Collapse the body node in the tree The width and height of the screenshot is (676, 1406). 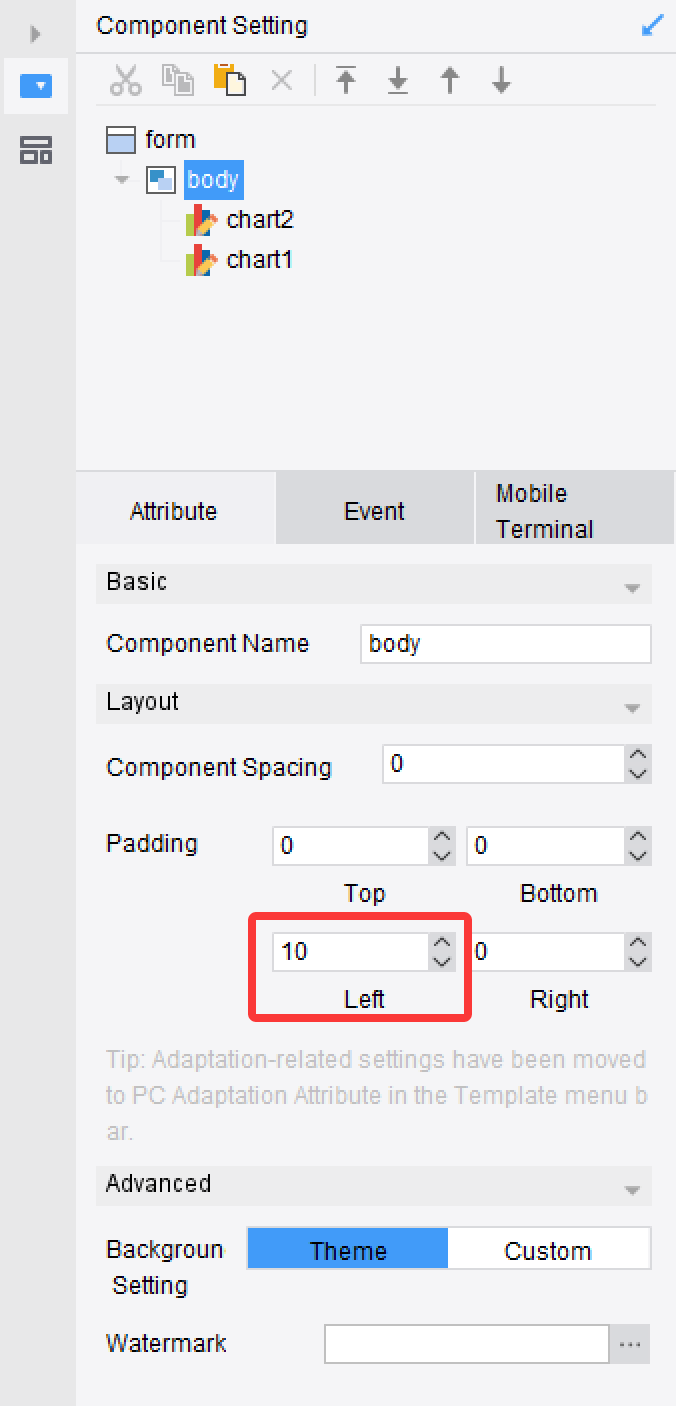click(122, 181)
